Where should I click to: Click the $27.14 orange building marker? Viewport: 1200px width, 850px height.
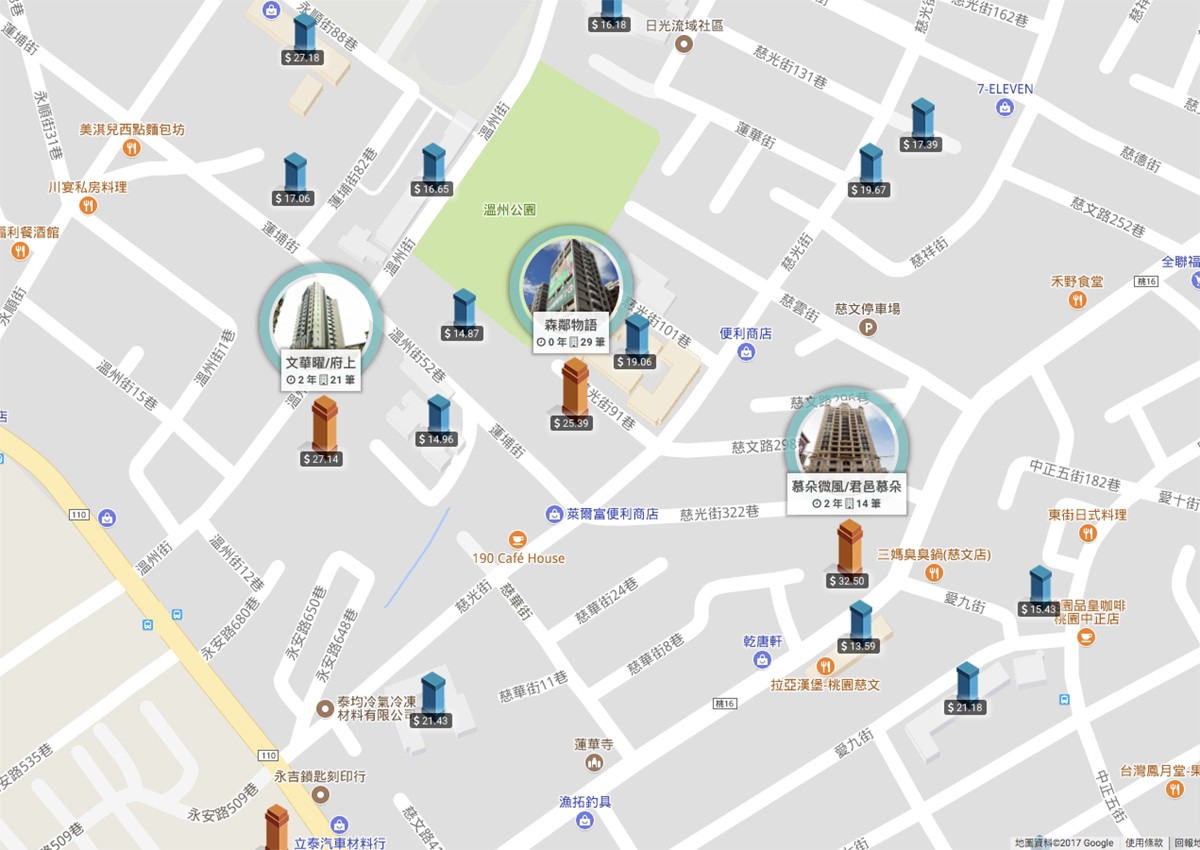(323, 431)
